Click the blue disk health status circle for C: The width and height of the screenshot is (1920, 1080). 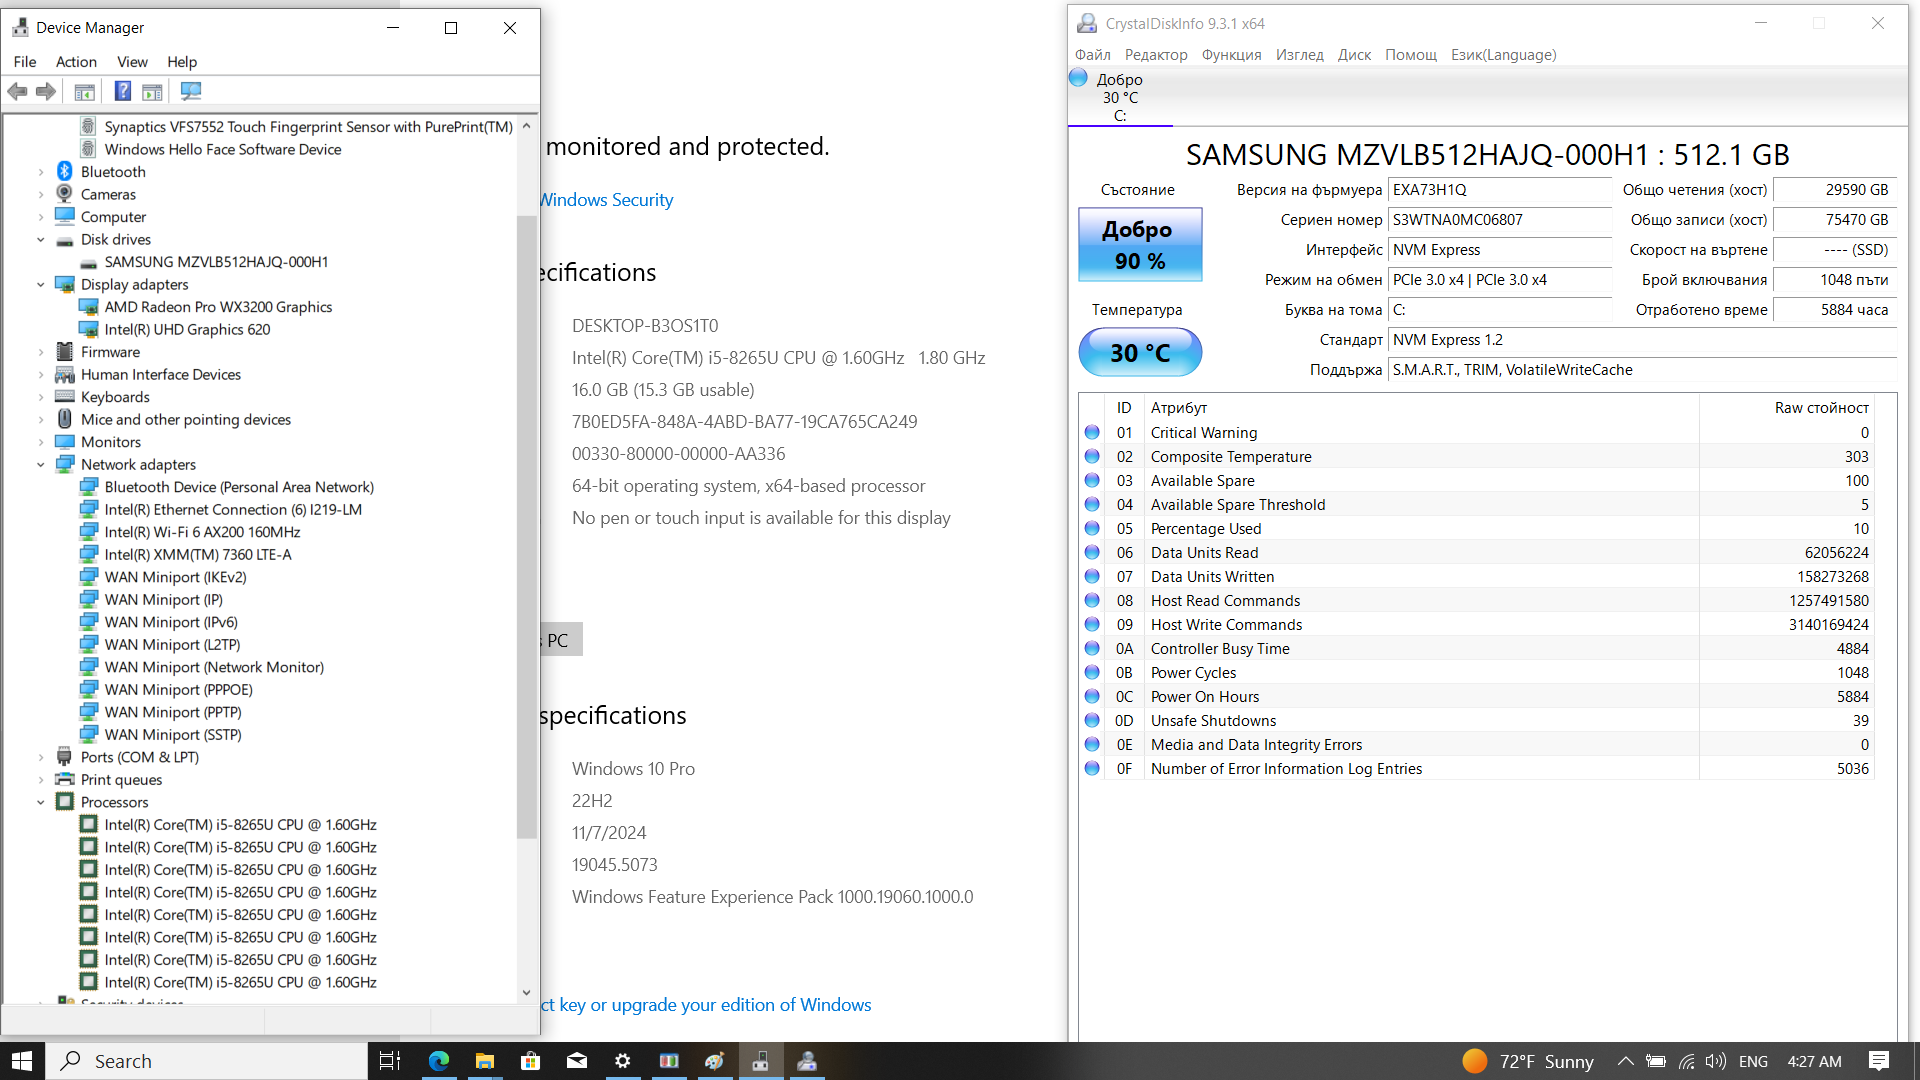(x=1078, y=78)
